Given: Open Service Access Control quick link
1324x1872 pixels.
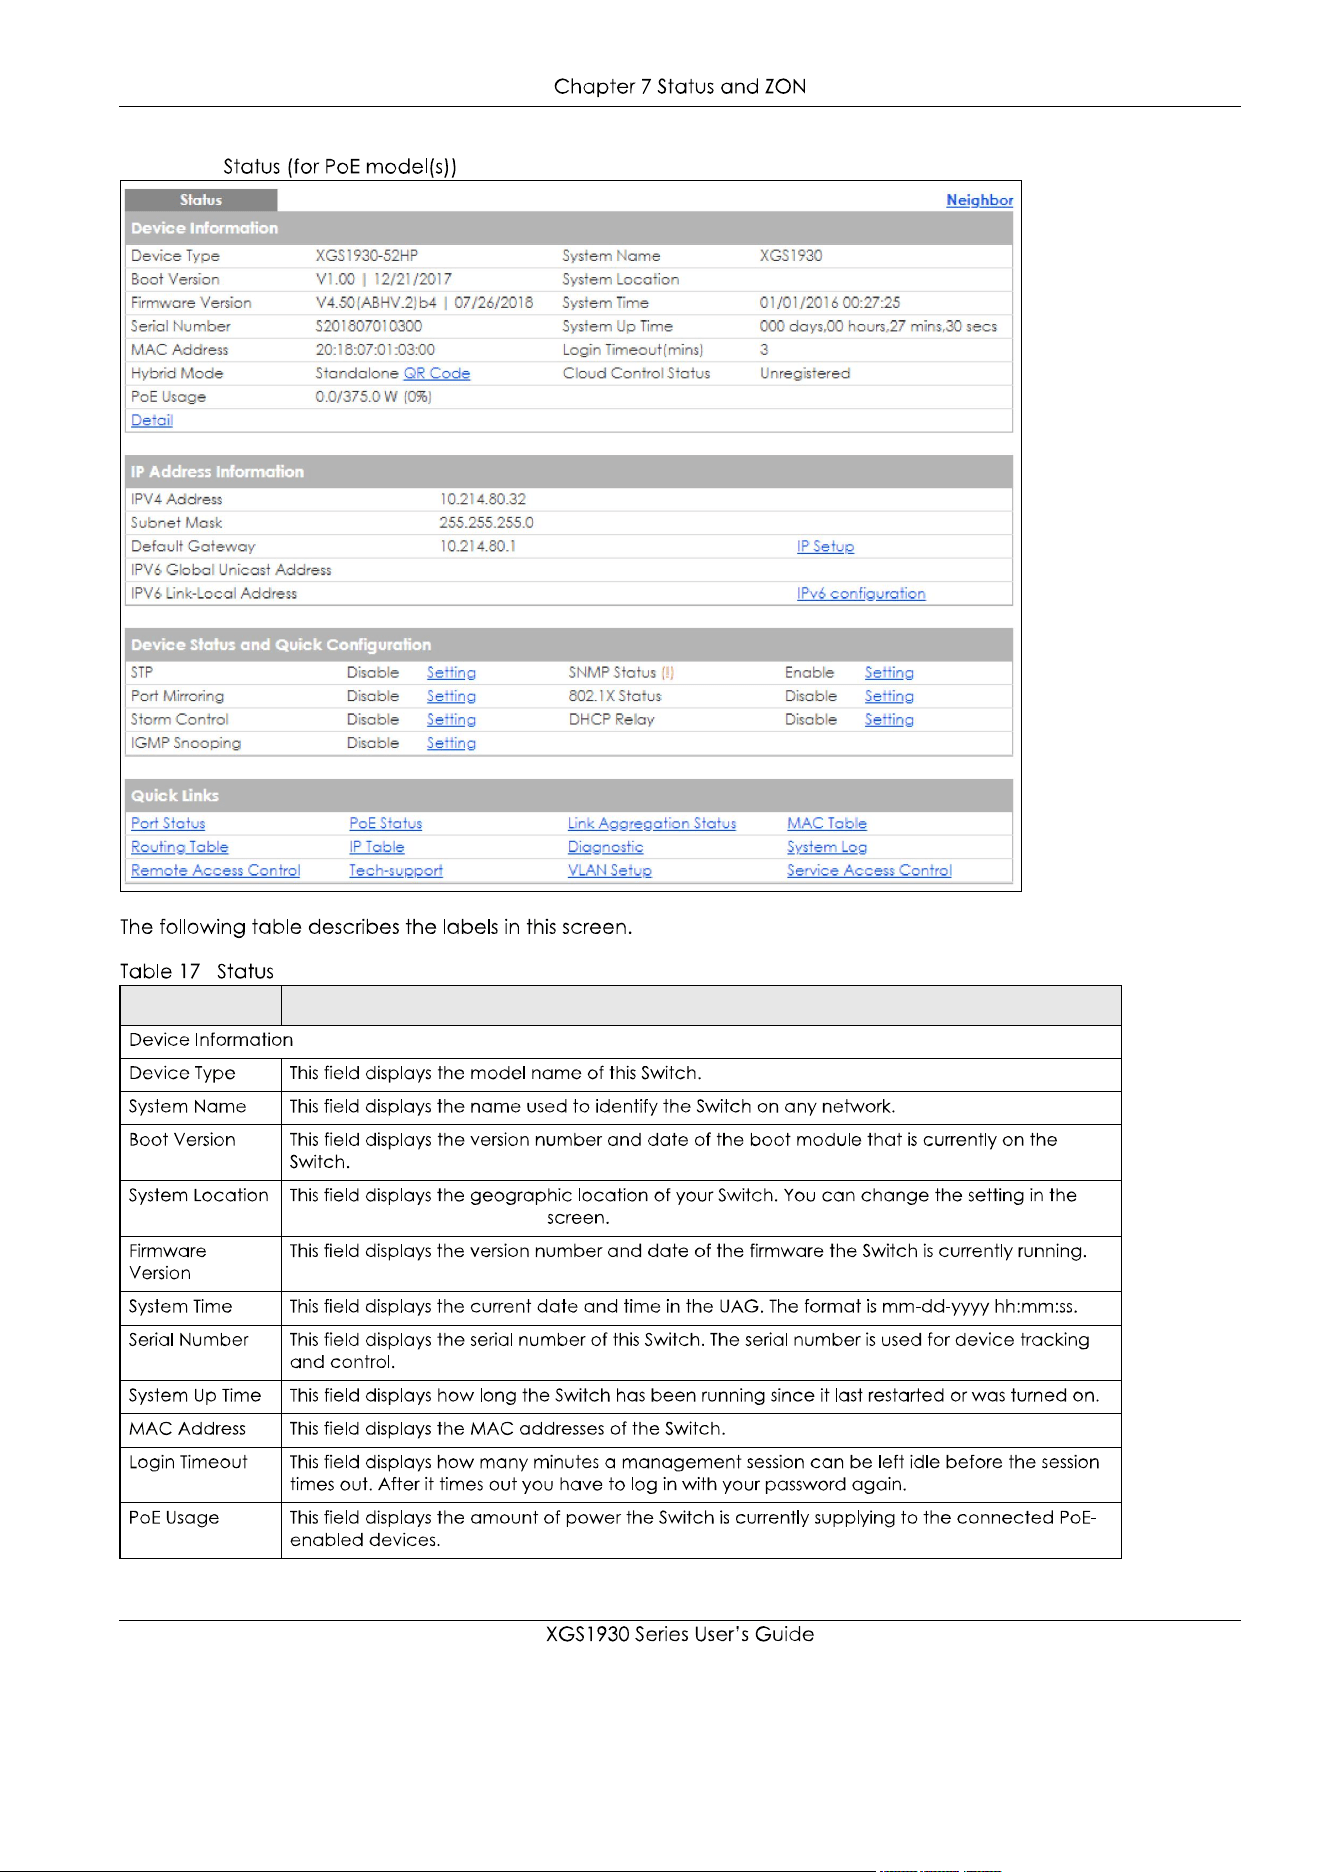Looking at the screenshot, I should point(869,871).
